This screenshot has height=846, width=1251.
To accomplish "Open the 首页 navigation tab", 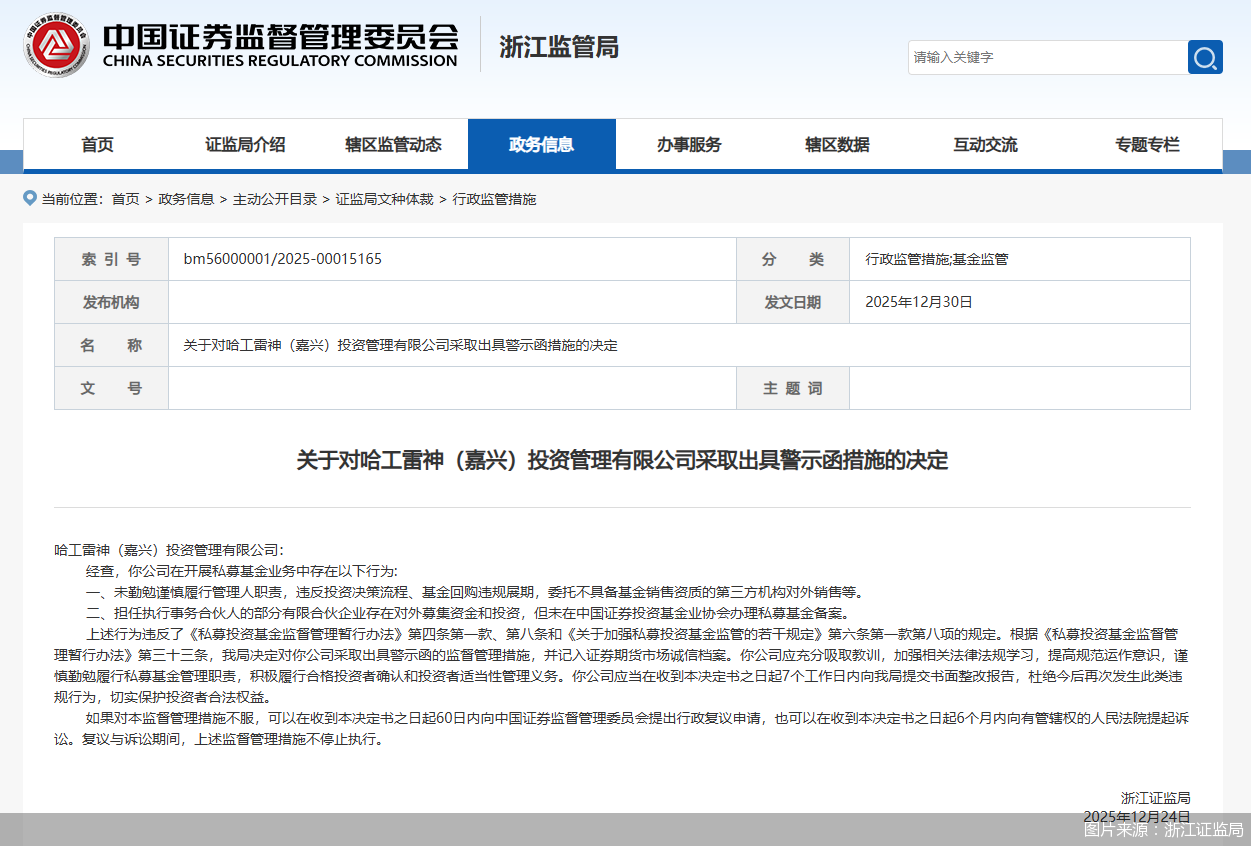I will coord(96,144).
